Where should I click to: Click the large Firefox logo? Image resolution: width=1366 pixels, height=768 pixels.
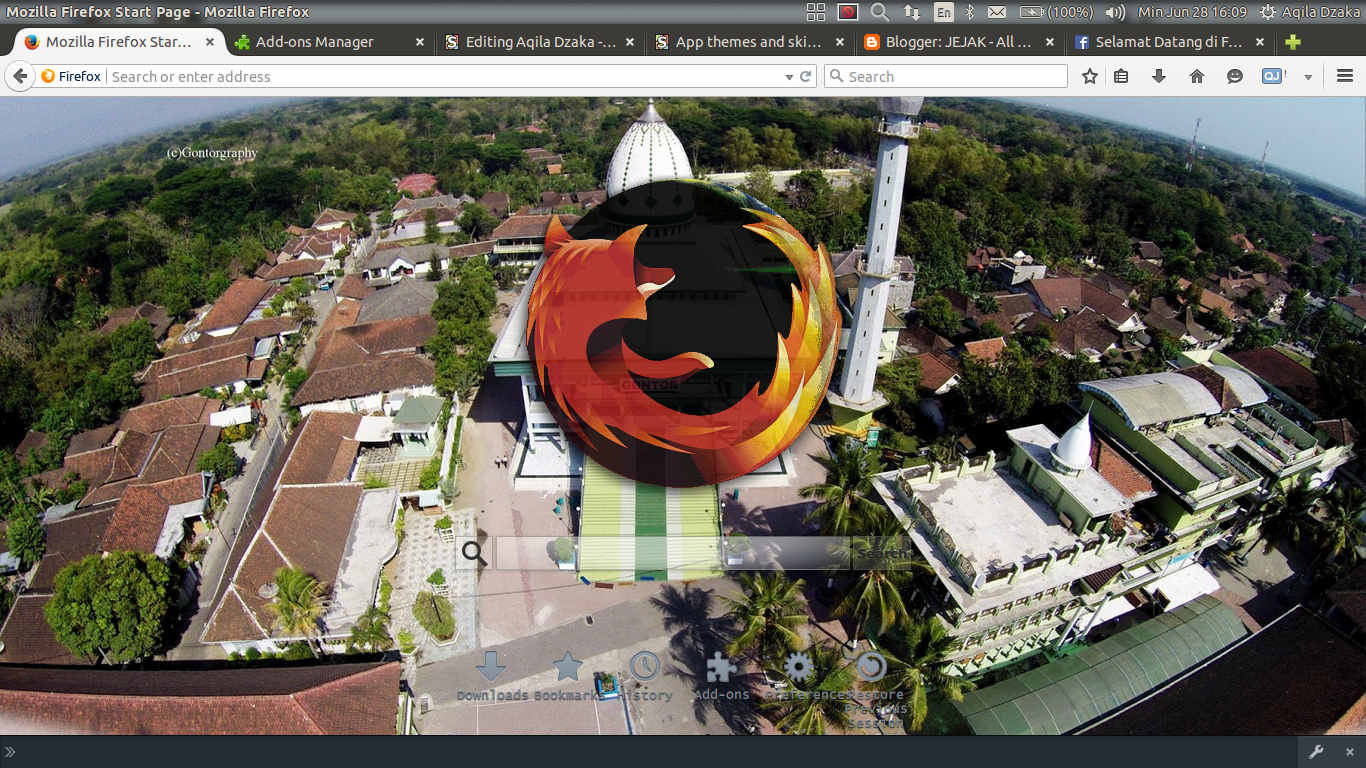683,335
